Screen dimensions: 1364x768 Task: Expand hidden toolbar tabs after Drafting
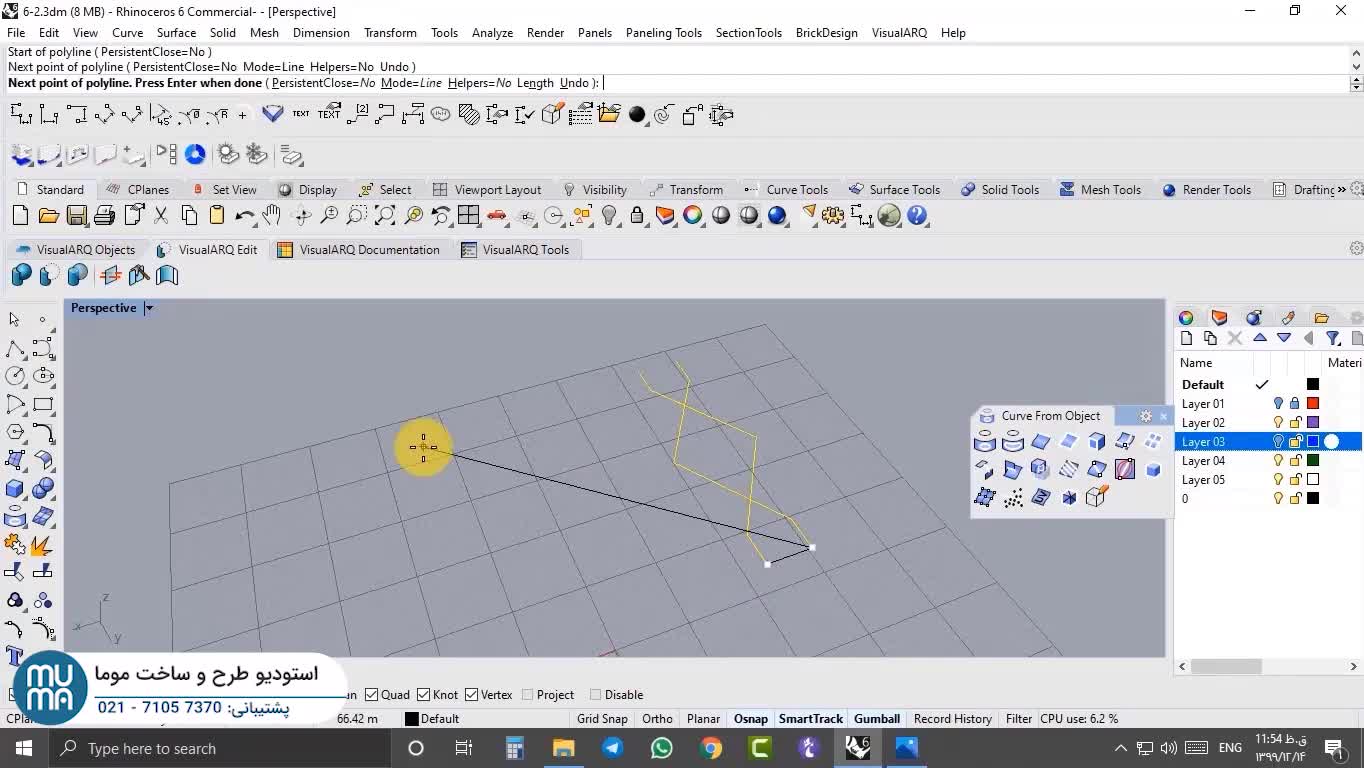pos(1341,189)
